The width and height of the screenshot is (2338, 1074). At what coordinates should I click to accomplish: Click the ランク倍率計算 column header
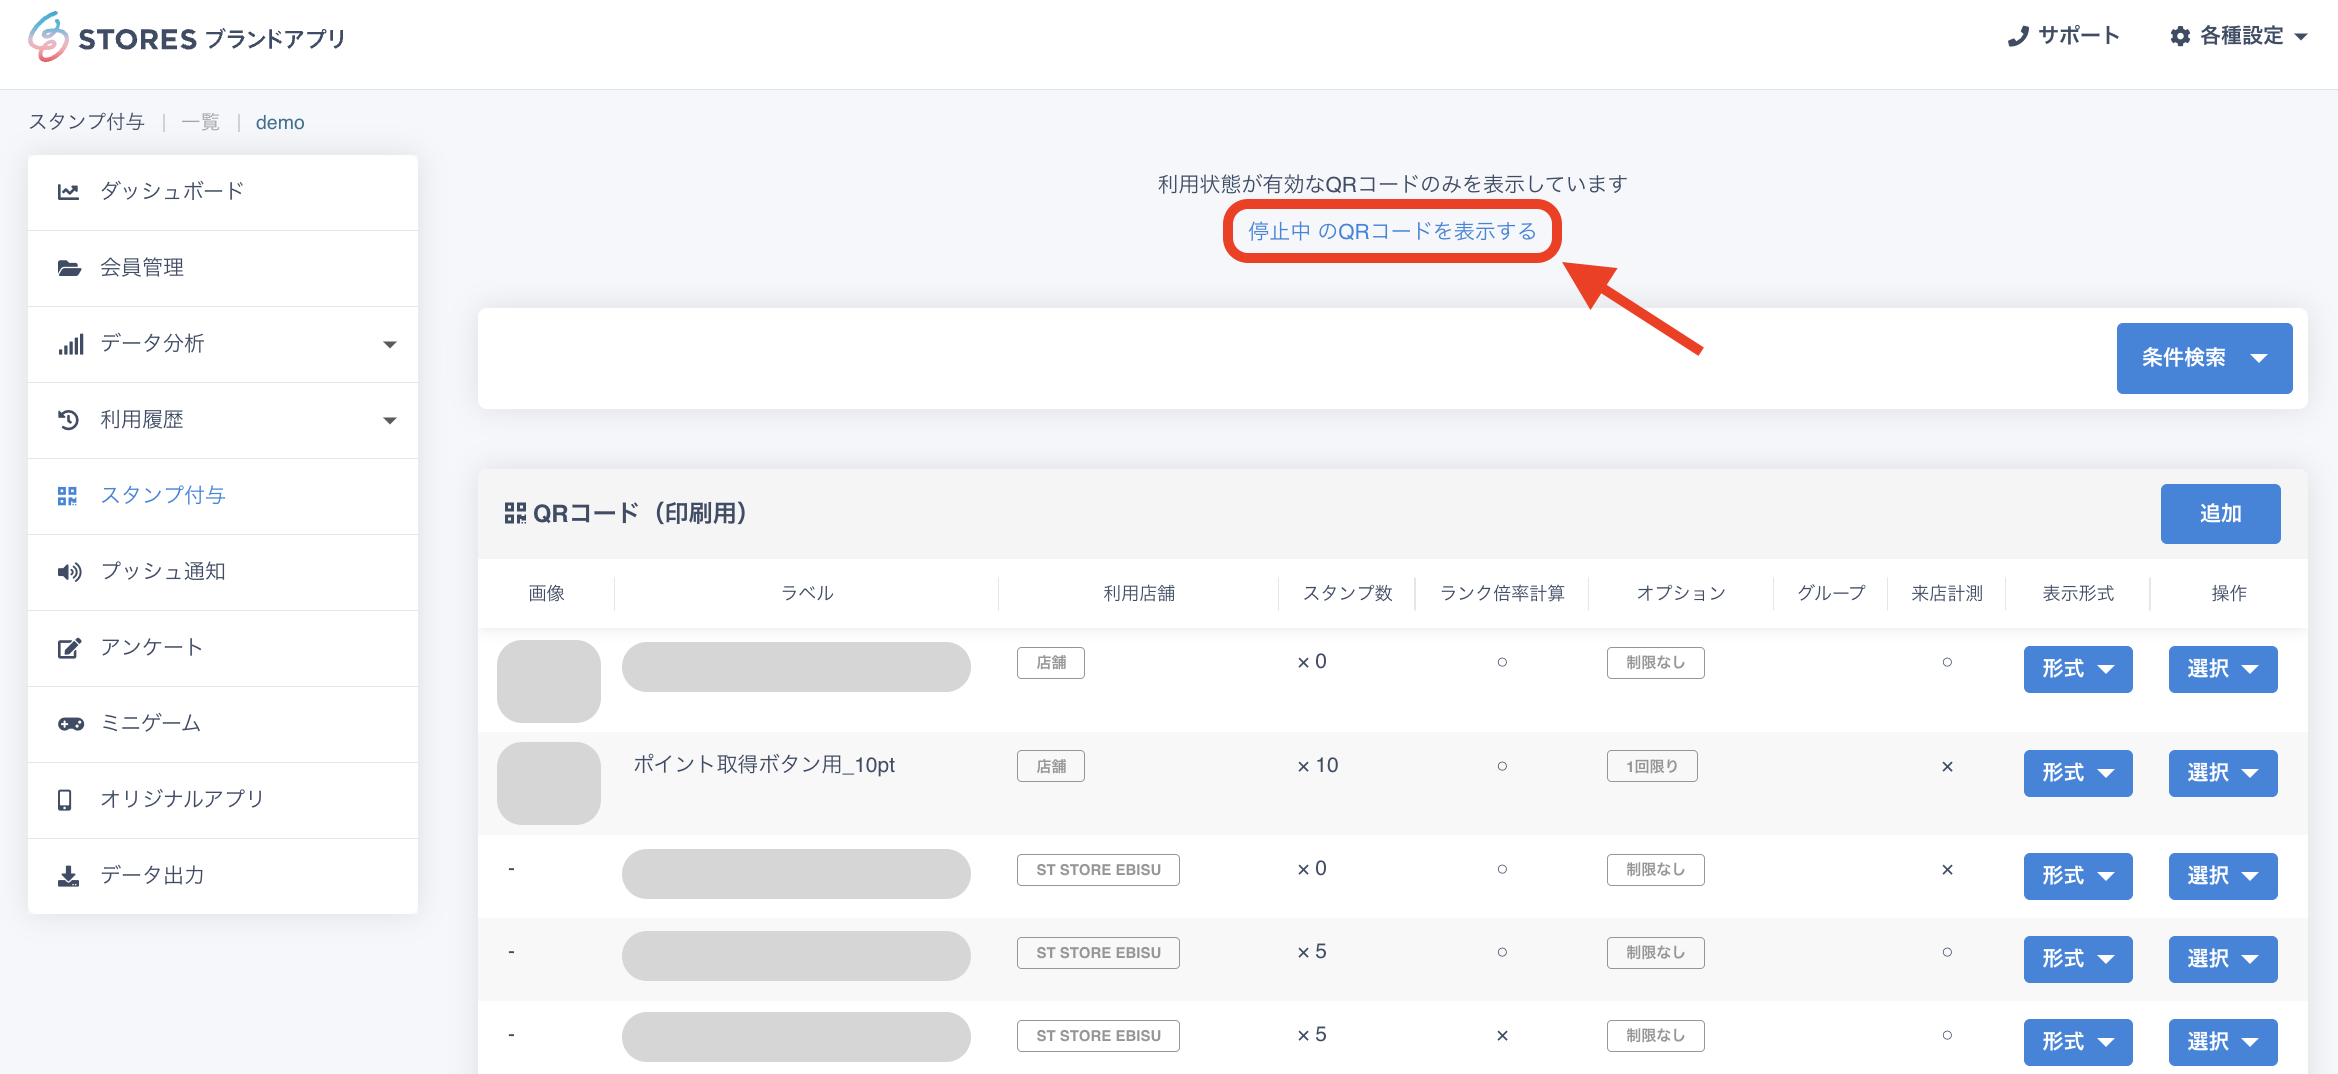coord(1502,593)
